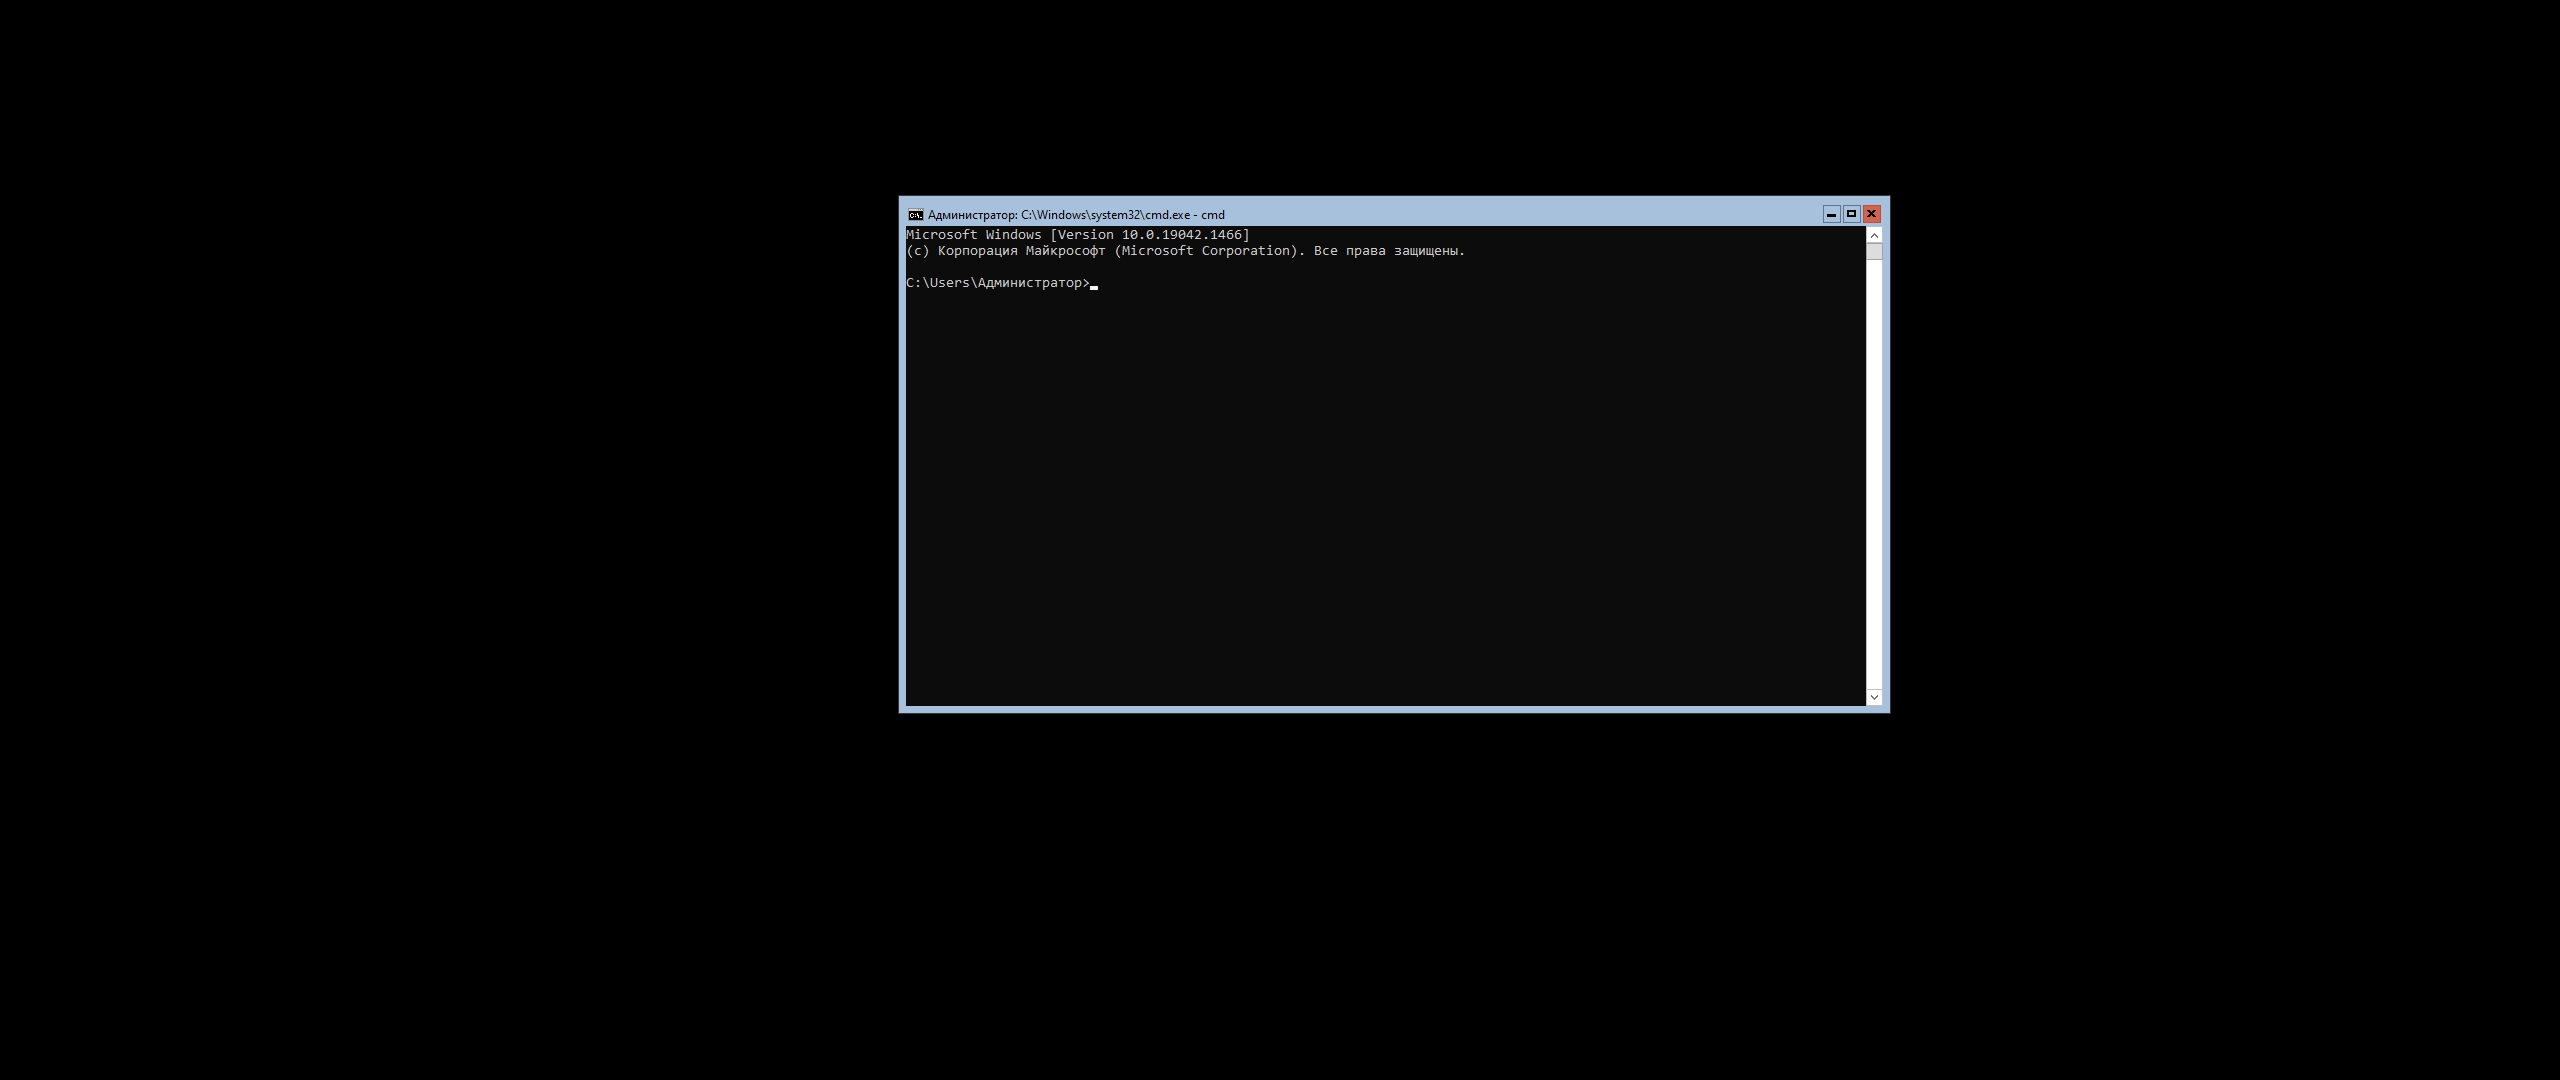Minimize the command prompt window
The image size is (2560, 1080).
[1831, 215]
